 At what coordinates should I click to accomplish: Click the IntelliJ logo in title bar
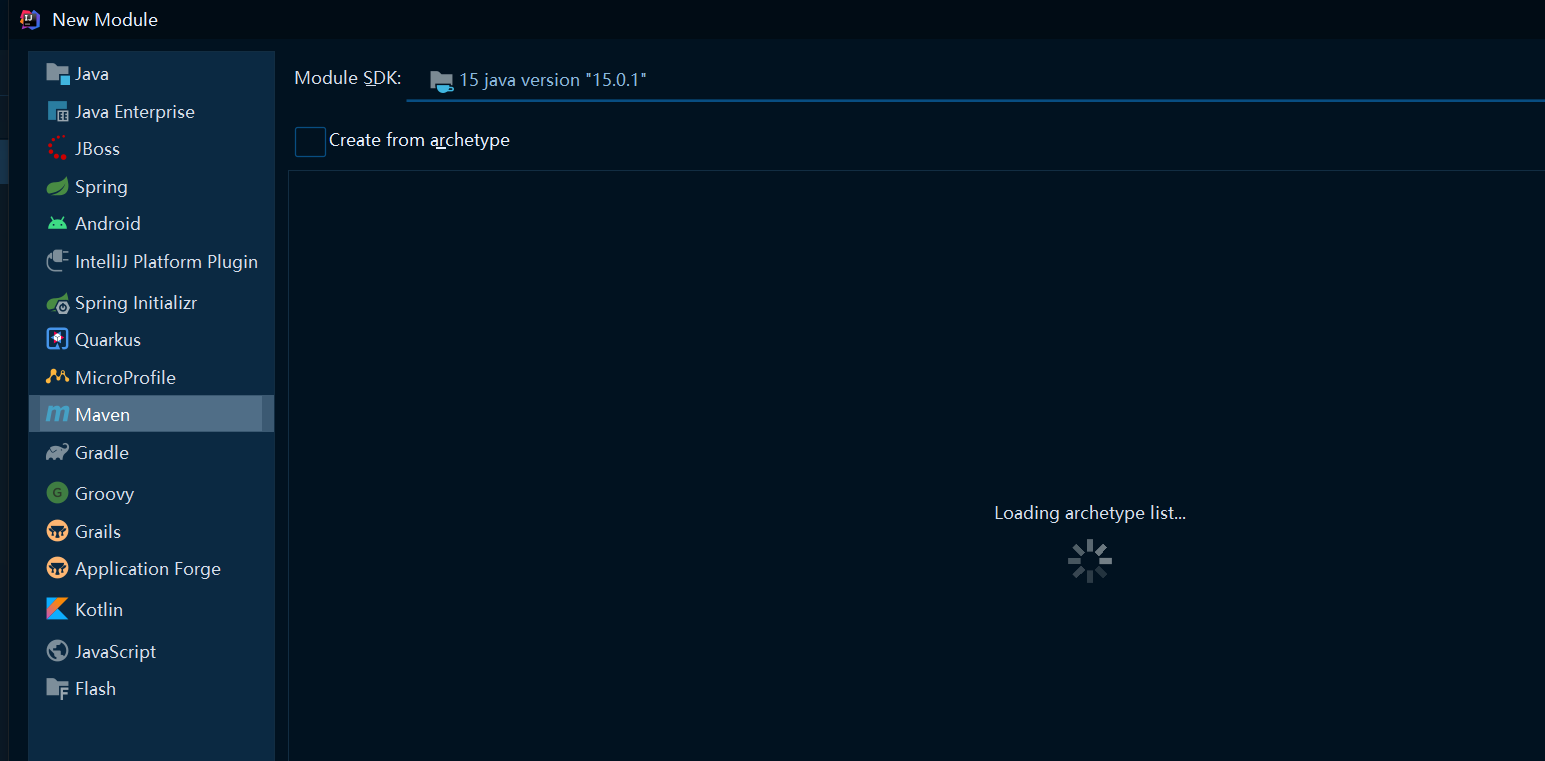(x=30, y=19)
